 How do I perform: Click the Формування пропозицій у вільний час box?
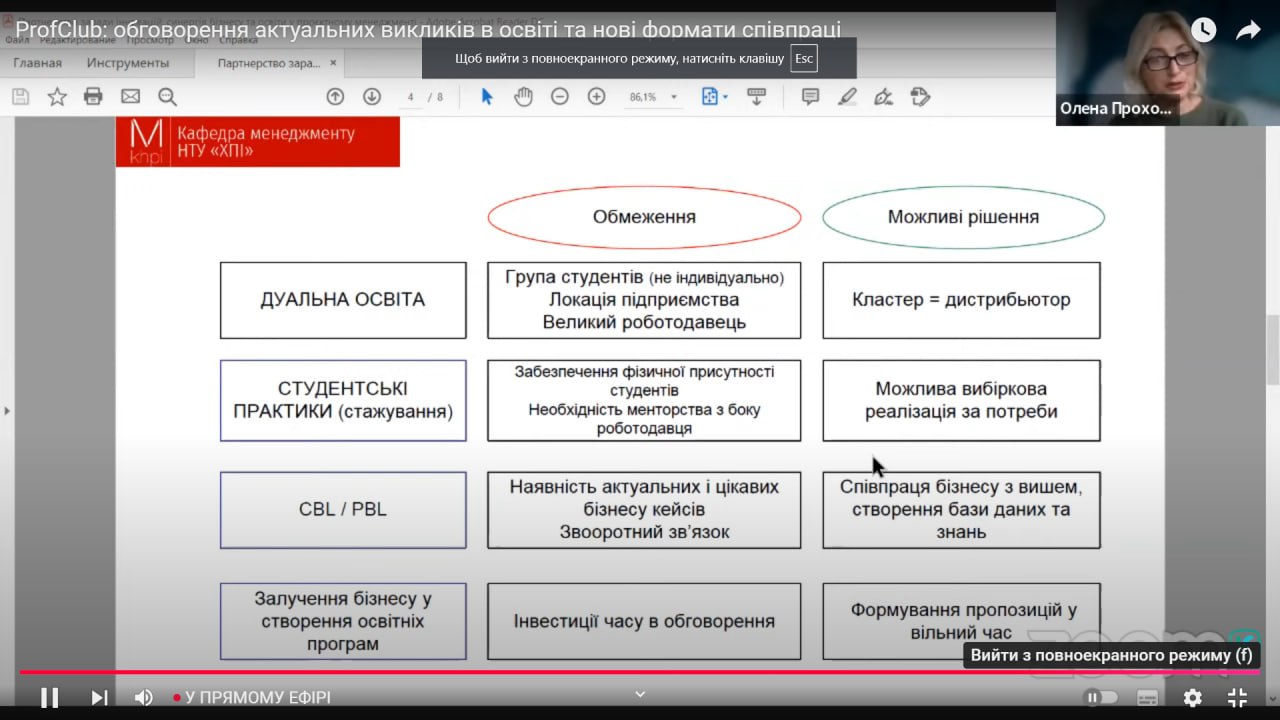[961, 621]
